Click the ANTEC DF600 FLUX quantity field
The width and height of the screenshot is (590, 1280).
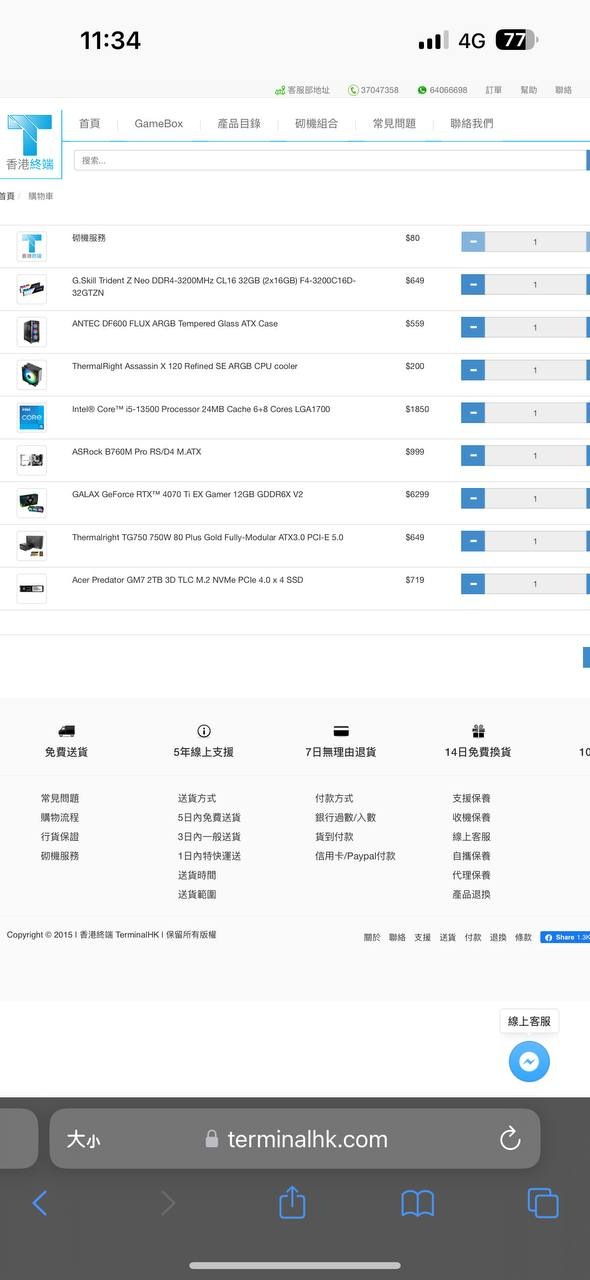[x=535, y=327]
